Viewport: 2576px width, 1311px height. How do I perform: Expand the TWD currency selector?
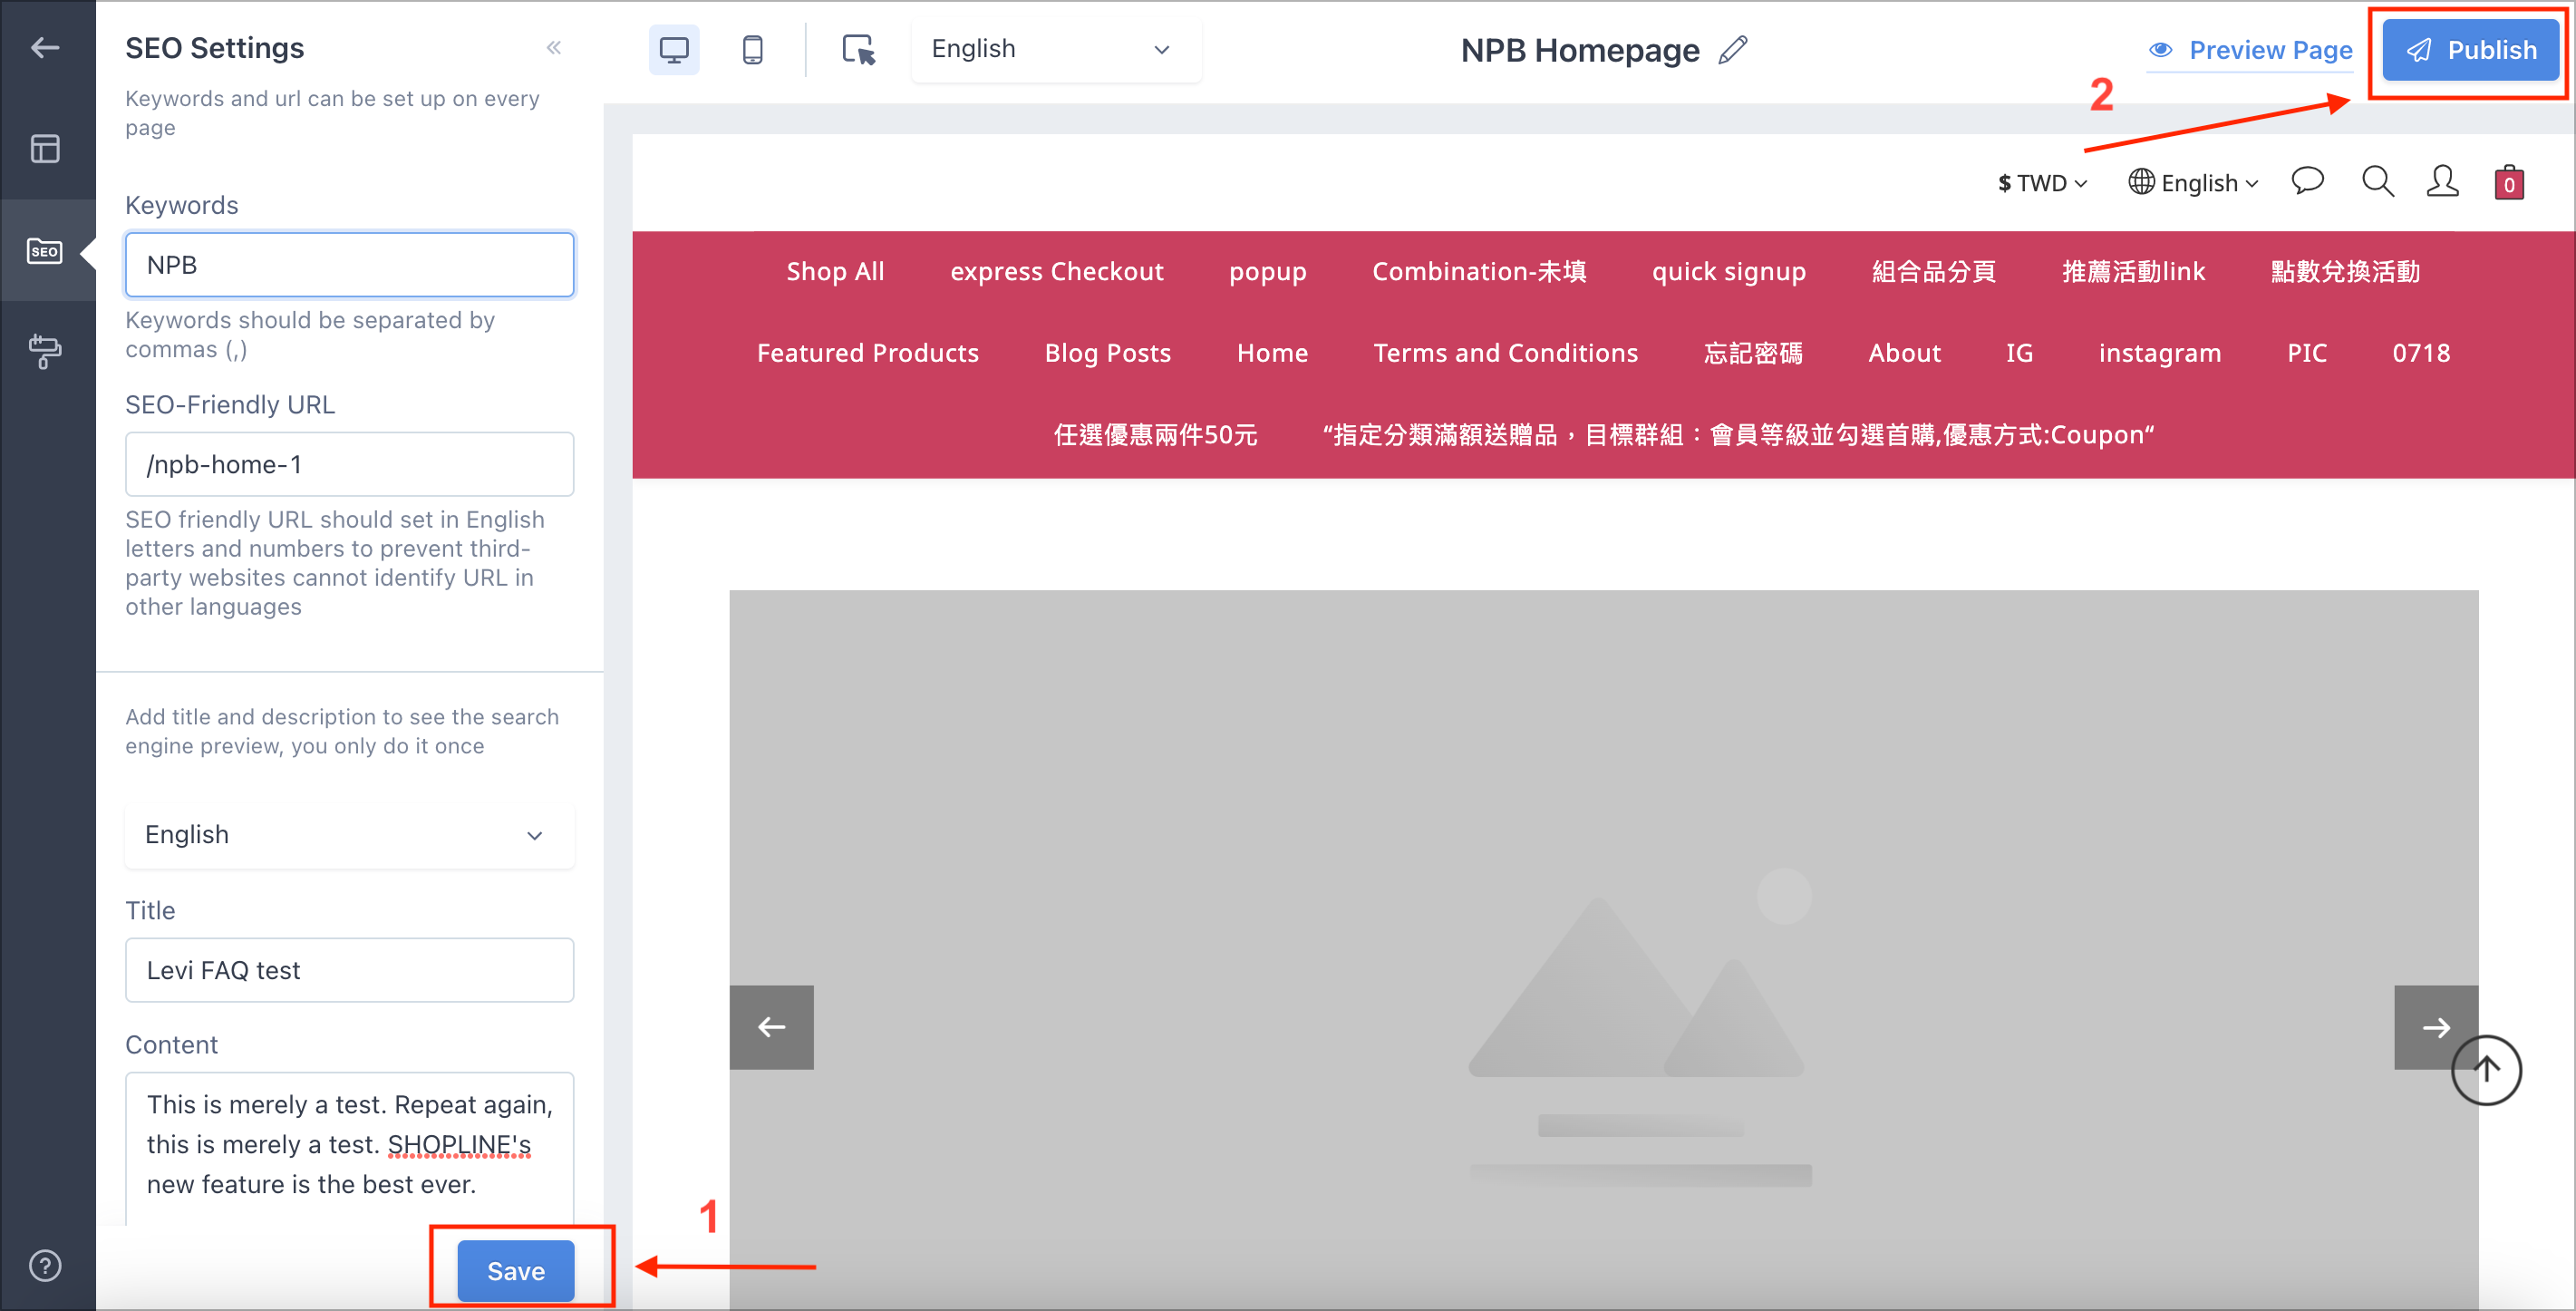click(x=2042, y=183)
